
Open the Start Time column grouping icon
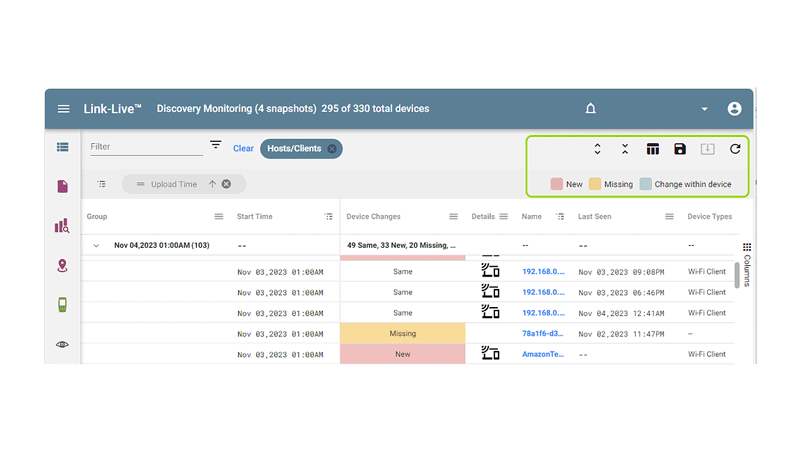click(x=329, y=216)
